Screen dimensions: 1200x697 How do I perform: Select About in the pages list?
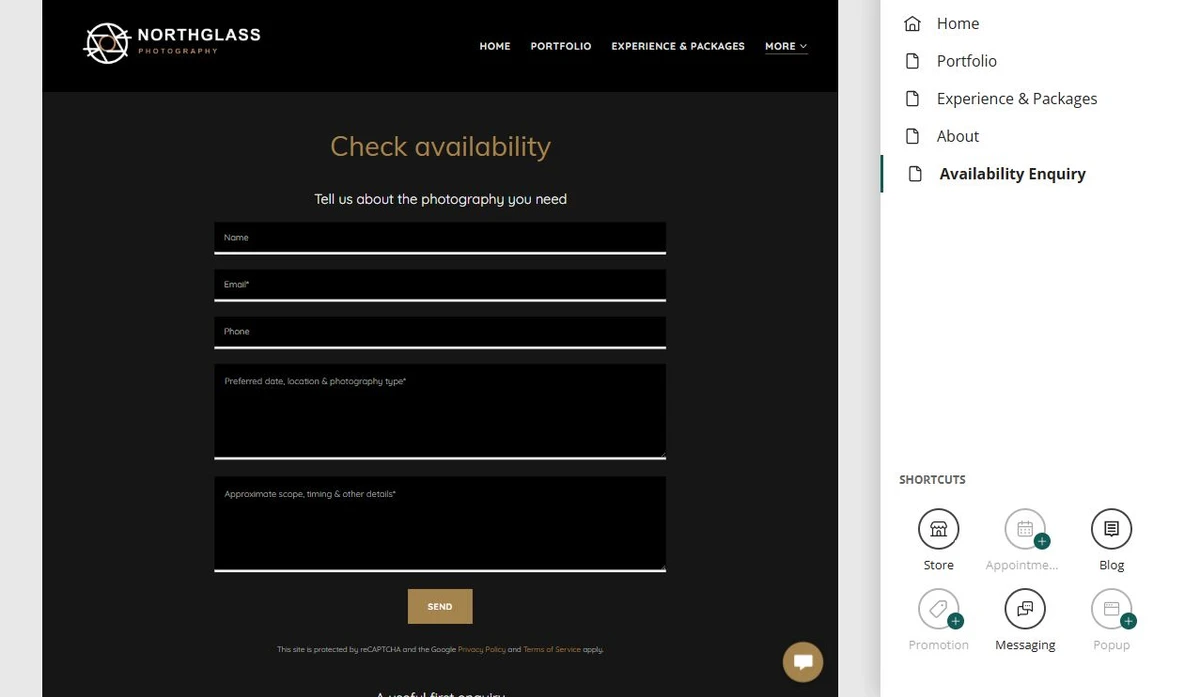coord(958,136)
